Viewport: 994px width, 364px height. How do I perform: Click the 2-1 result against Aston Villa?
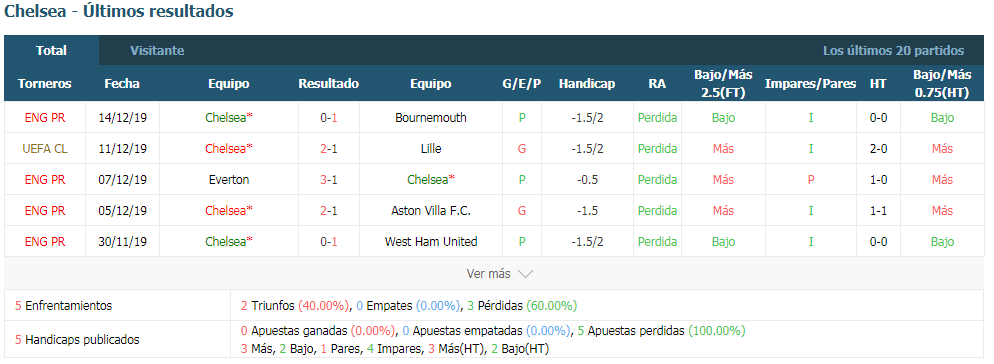328,211
